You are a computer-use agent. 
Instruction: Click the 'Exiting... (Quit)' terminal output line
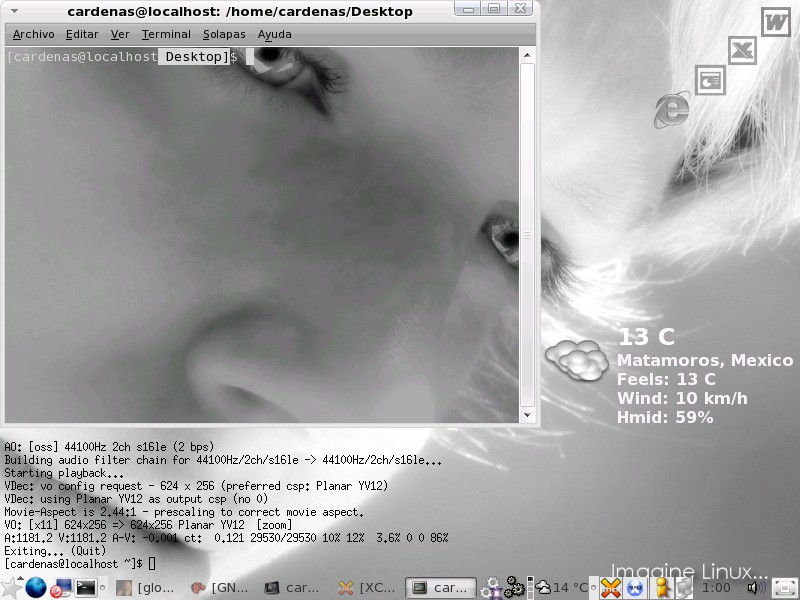pyautogui.click(x=55, y=551)
